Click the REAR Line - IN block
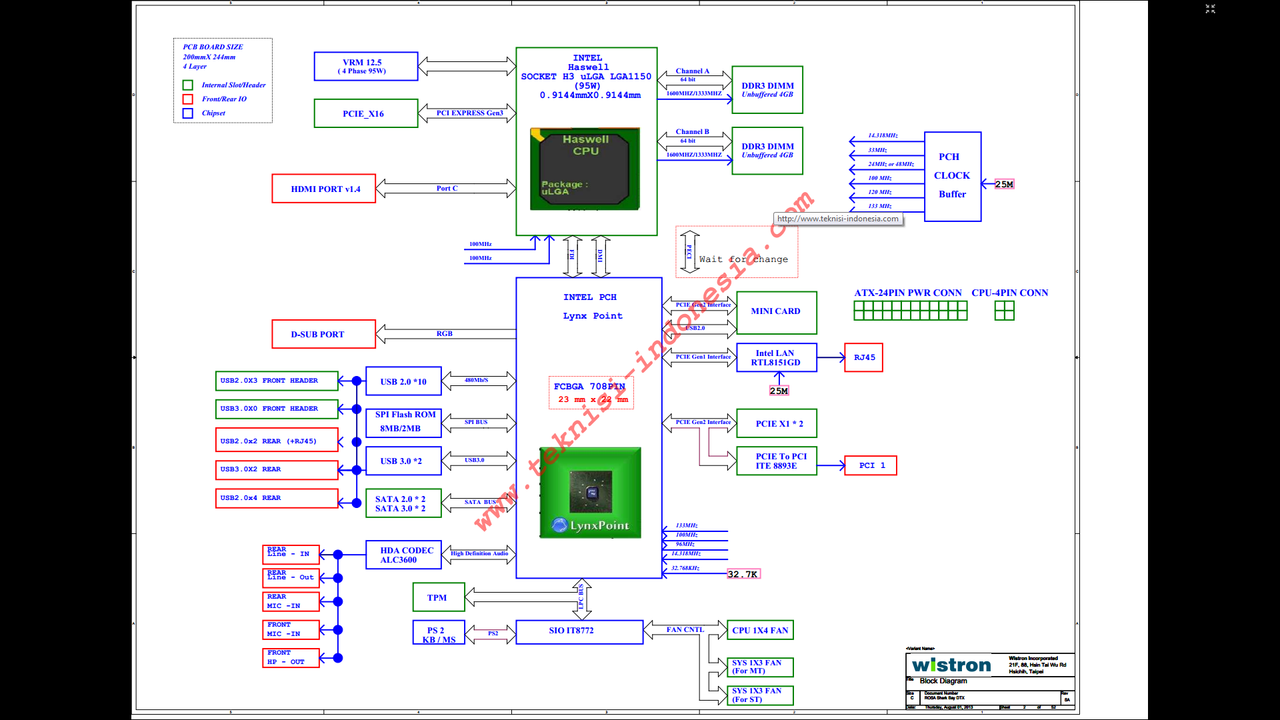The width and height of the screenshot is (1280, 720). click(x=292, y=553)
